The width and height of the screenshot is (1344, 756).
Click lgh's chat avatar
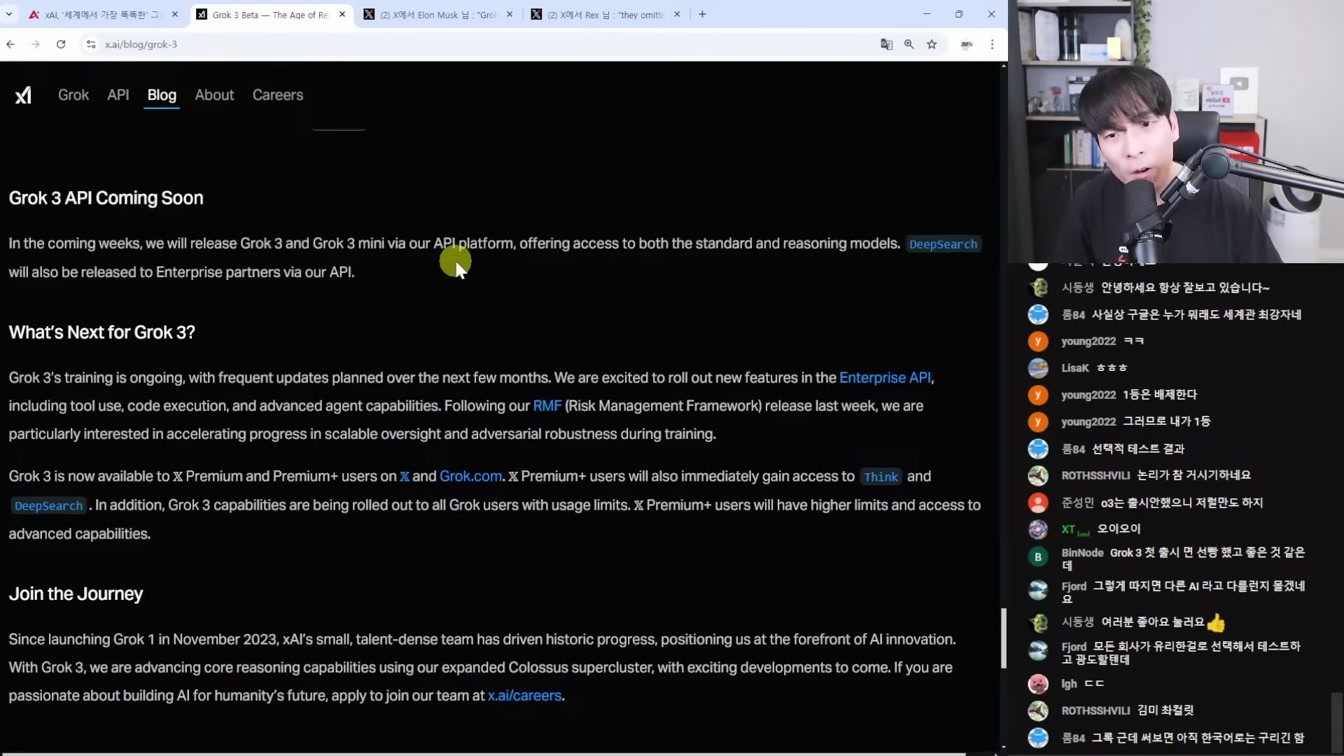1038,684
